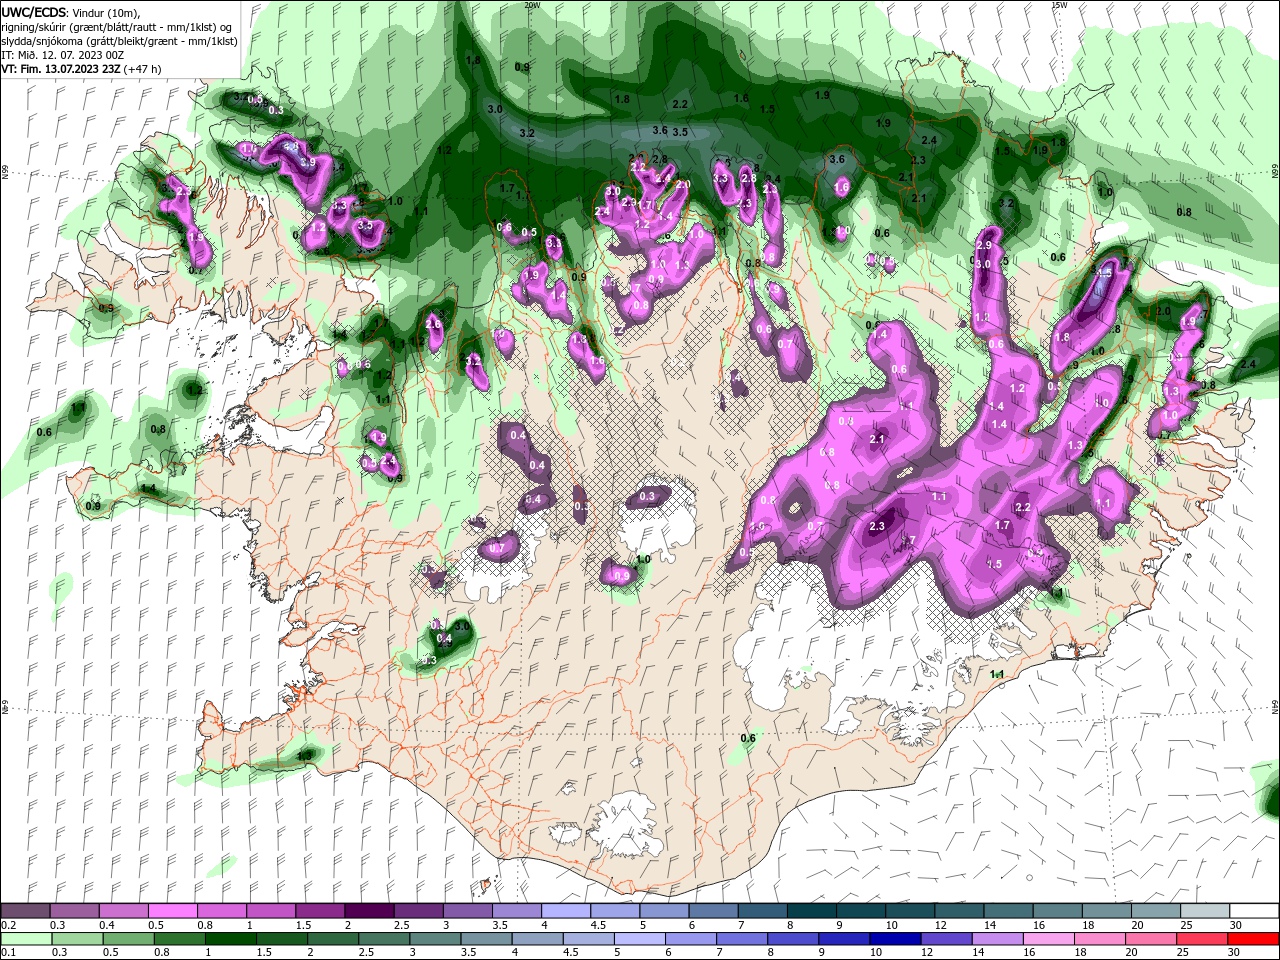Image resolution: width=1280 pixels, height=960 pixels.
Task: Click the 15W longitude label
Action: pyautogui.click(x=1059, y=5)
